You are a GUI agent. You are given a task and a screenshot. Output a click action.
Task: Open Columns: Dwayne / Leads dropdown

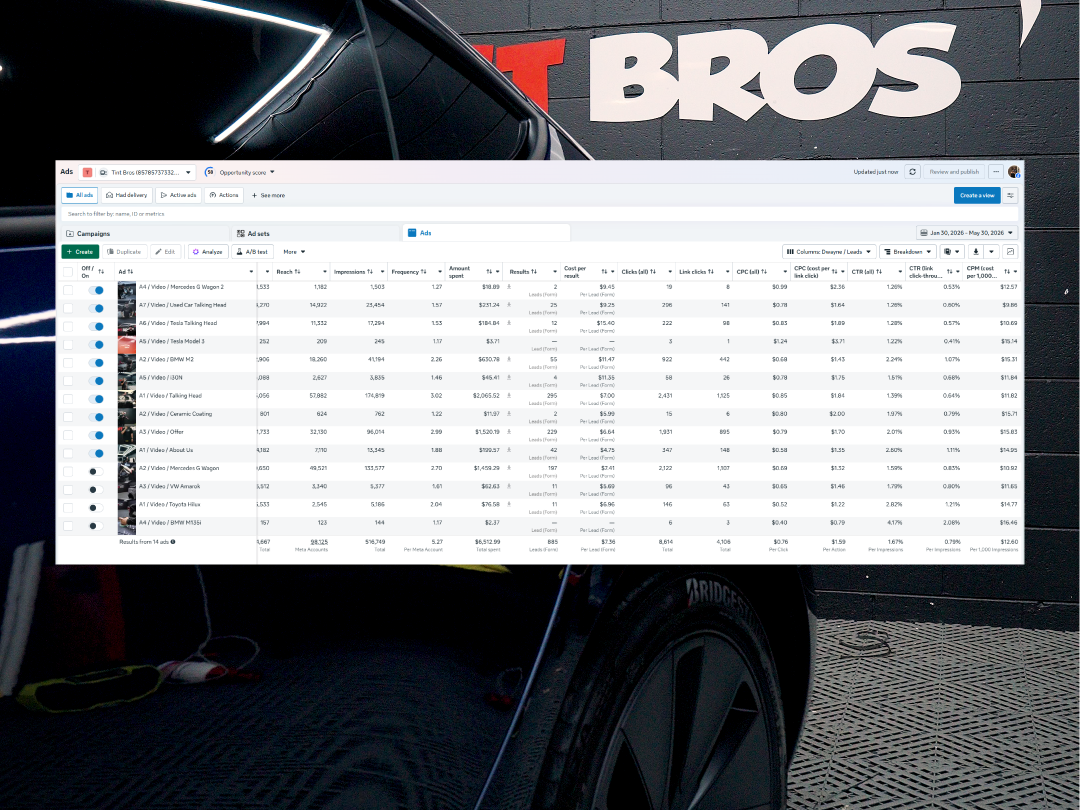[829, 252]
